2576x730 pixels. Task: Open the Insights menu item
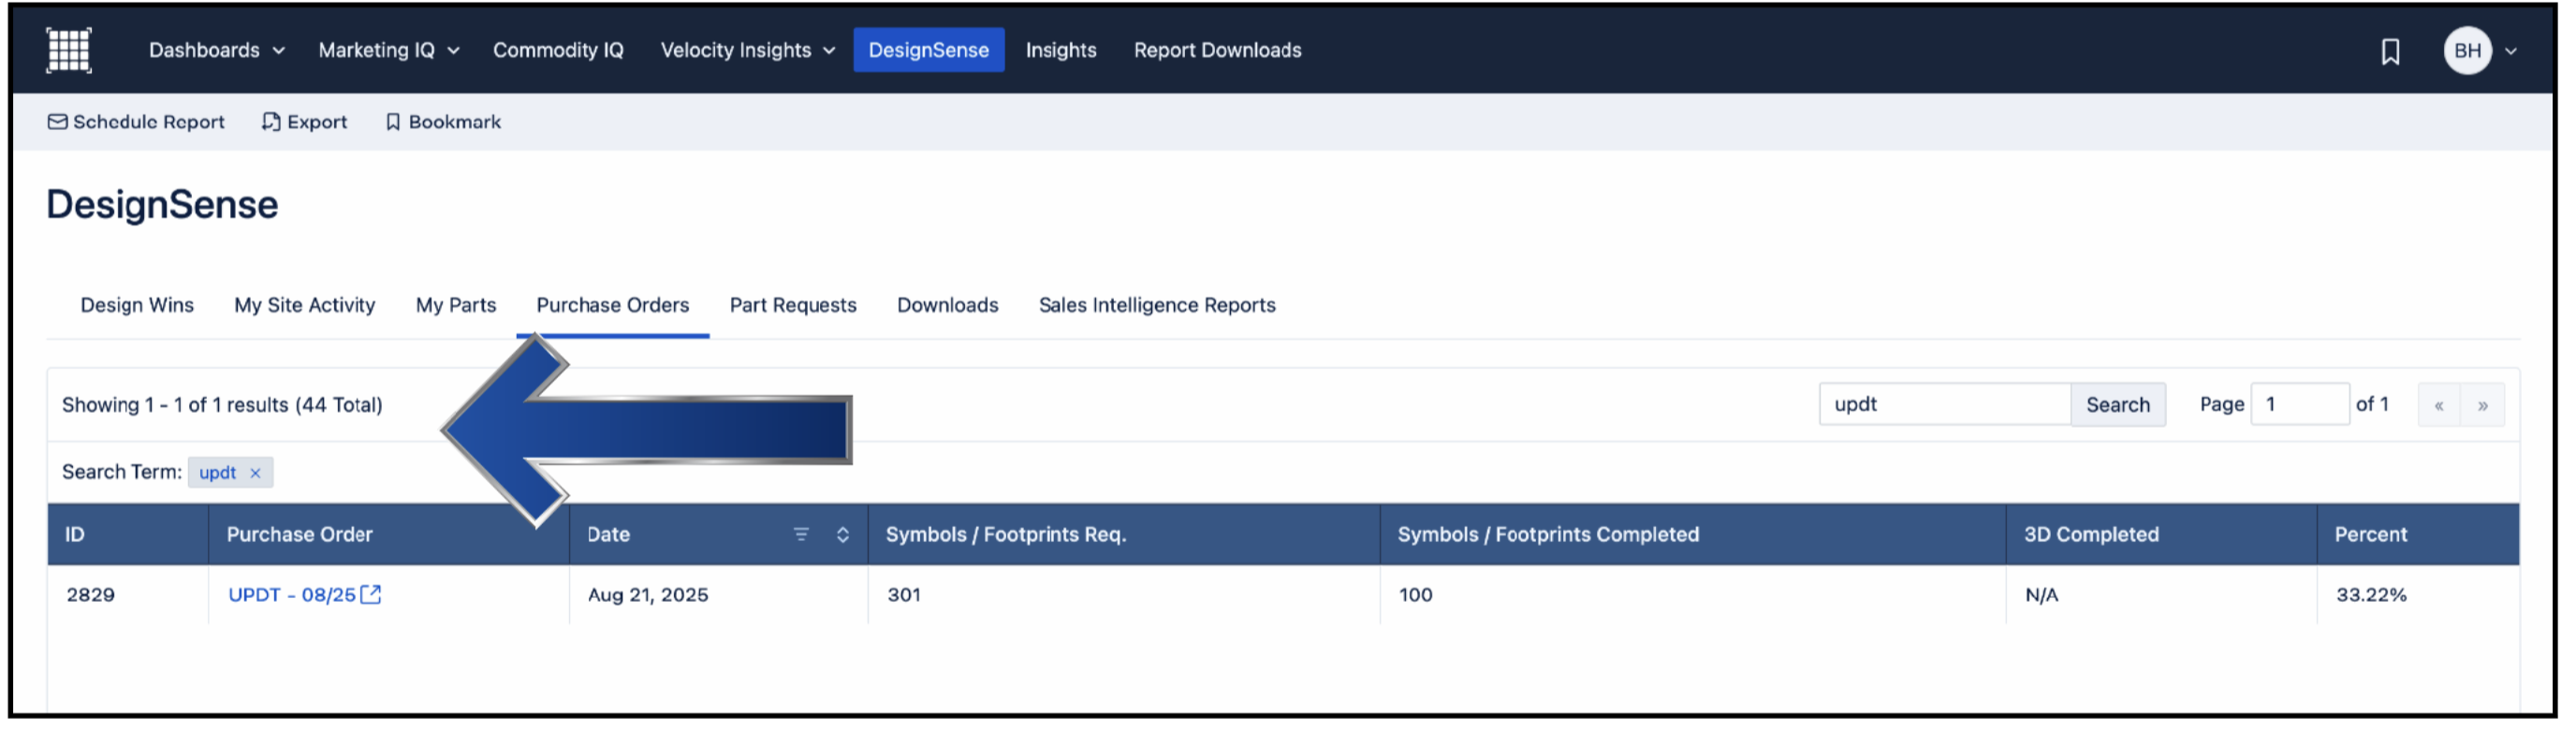pyautogui.click(x=1061, y=50)
